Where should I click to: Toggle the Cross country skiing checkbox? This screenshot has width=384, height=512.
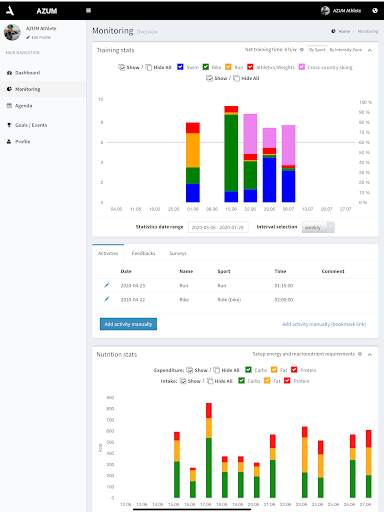tap(302, 67)
